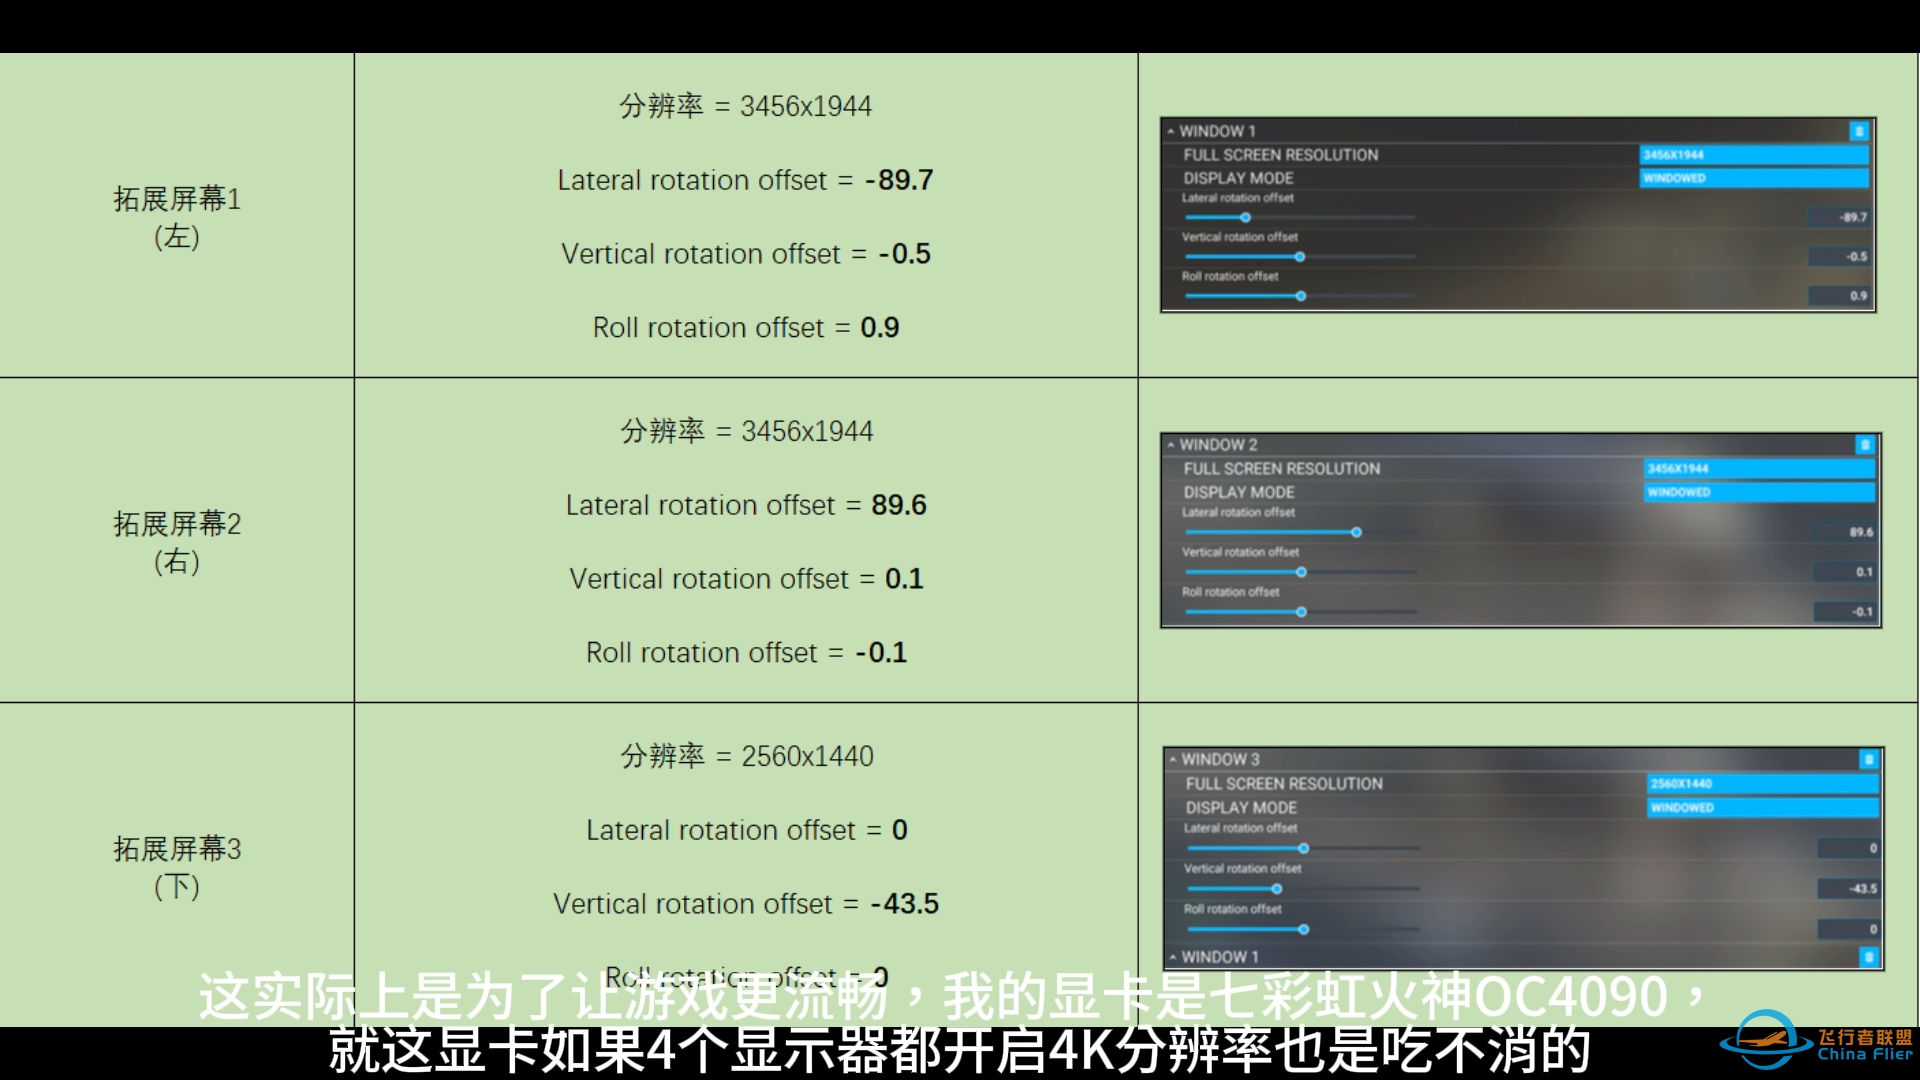Click Window 1 lateral offset value field -89.7
The width and height of the screenshot is (1920, 1080).
pyautogui.click(x=1839, y=217)
